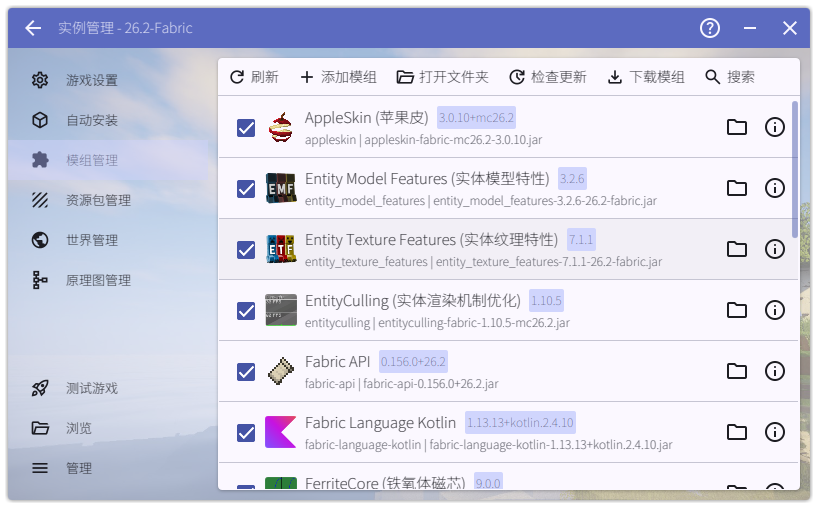Click the EMF mod icon

(x=281, y=188)
